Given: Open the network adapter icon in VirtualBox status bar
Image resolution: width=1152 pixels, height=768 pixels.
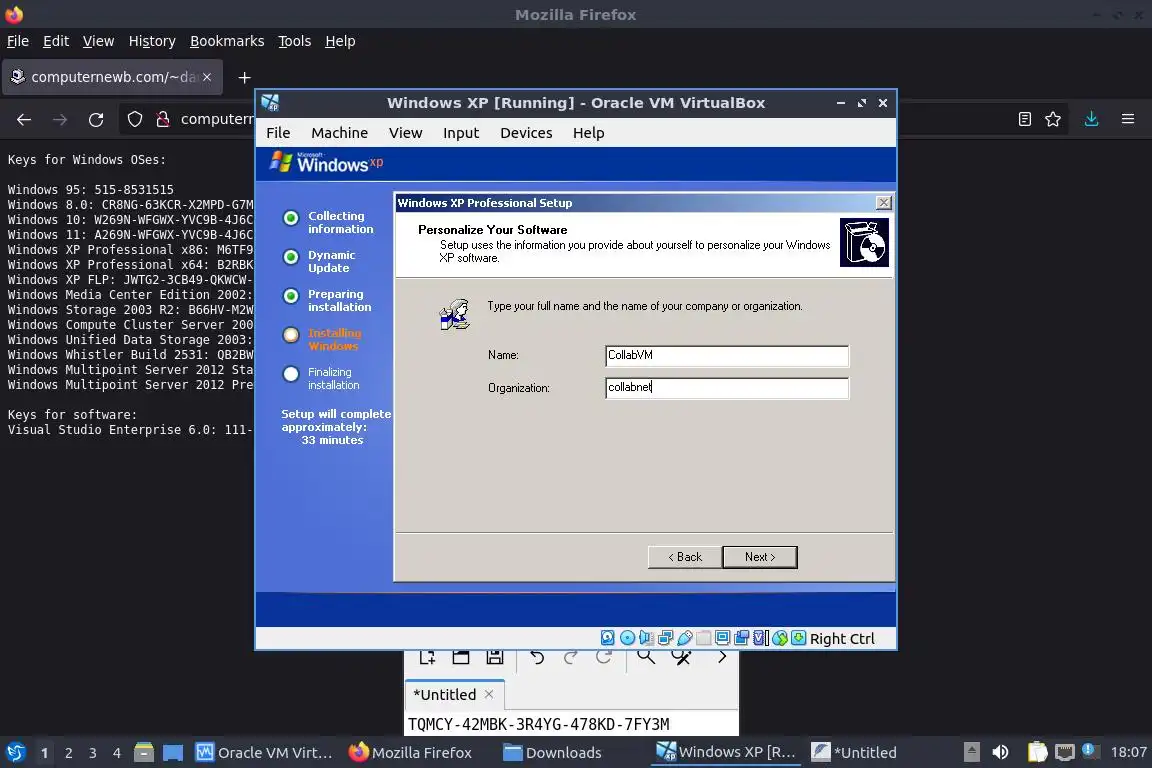Looking at the screenshot, I should pyautogui.click(x=666, y=638).
